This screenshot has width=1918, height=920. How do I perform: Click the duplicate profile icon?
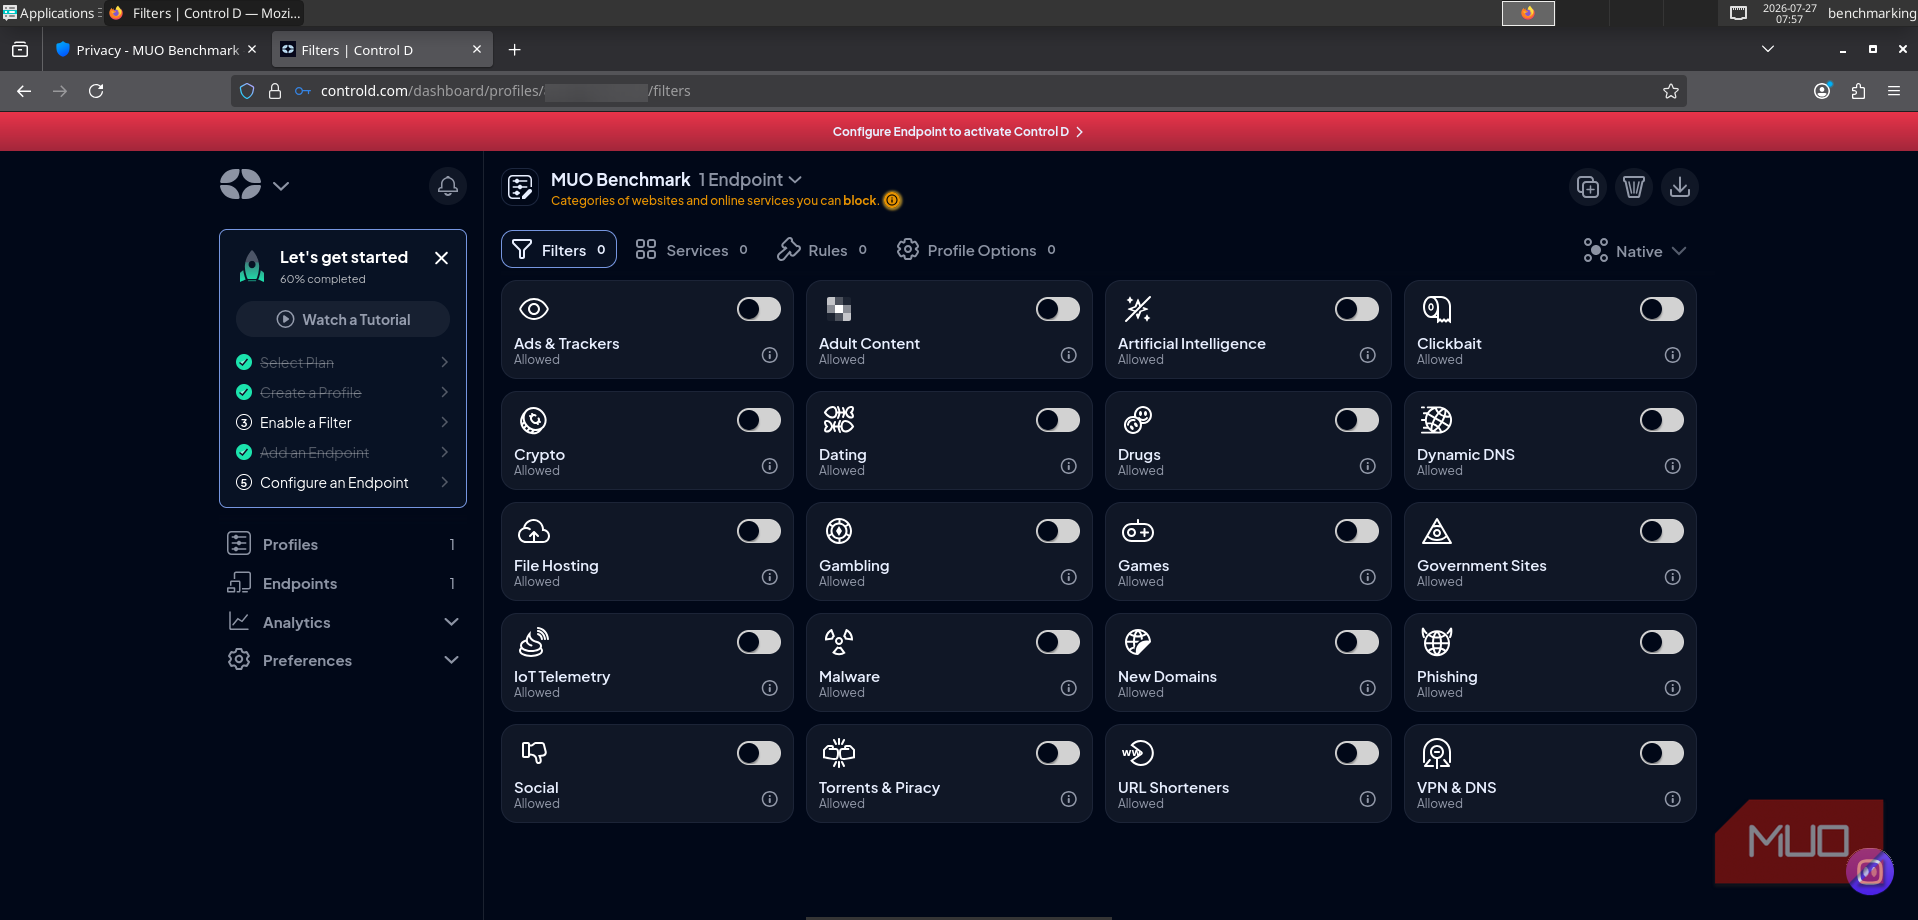point(1588,187)
